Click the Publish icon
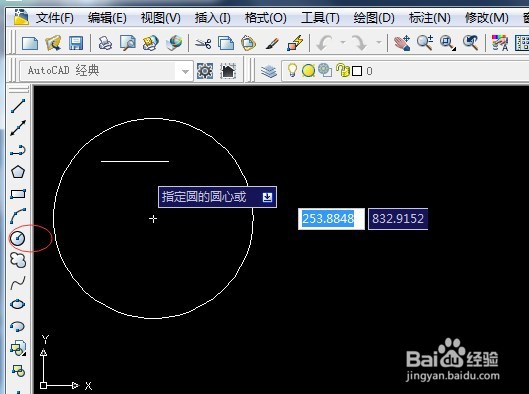529x394 pixels. pos(150,43)
